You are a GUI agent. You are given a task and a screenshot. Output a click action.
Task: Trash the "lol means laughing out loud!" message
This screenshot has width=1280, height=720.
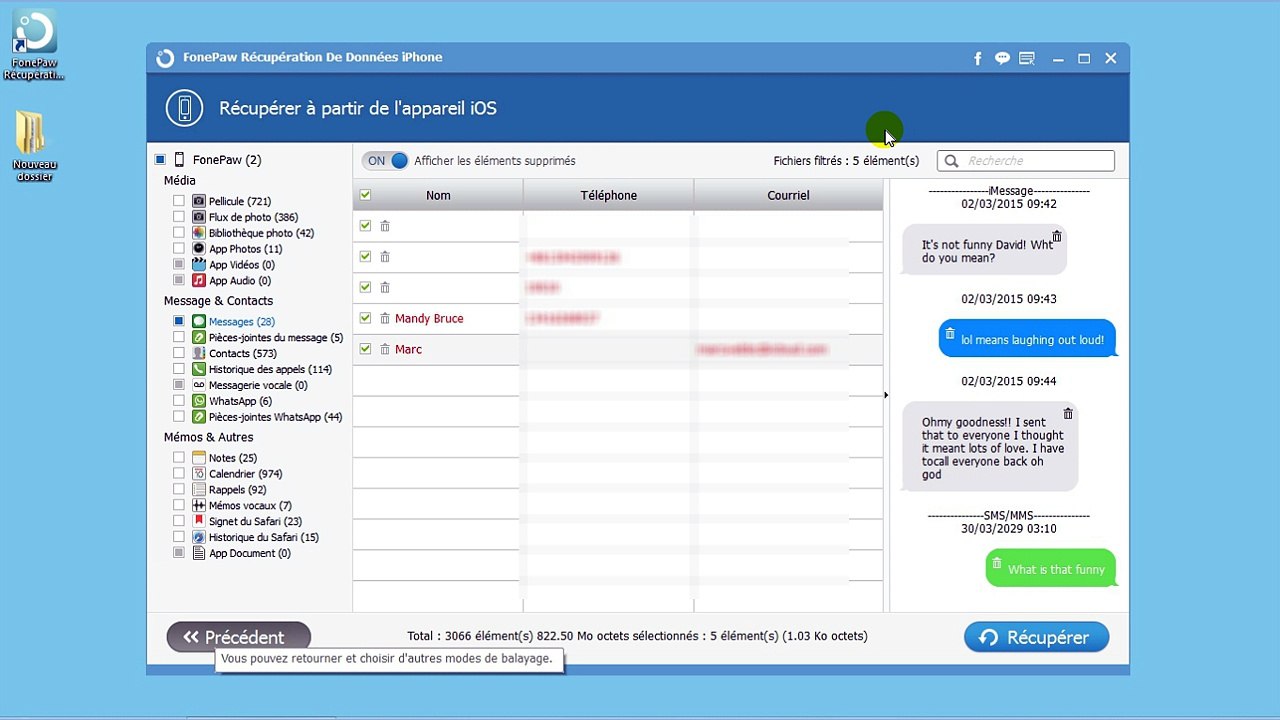[951, 334]
